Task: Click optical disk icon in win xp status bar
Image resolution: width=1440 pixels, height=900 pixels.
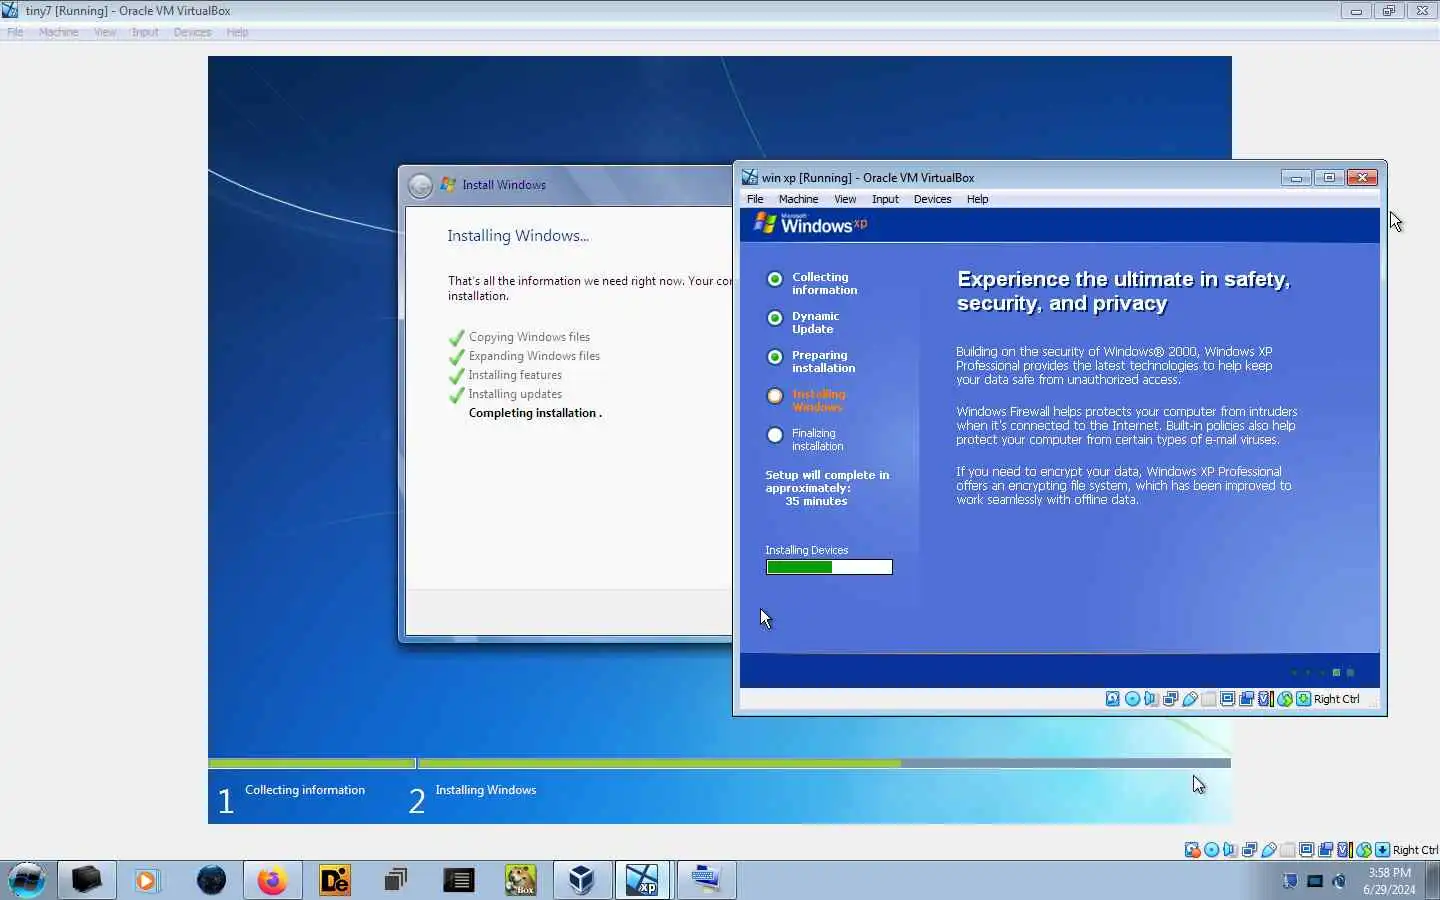Action: [1132, 699]
